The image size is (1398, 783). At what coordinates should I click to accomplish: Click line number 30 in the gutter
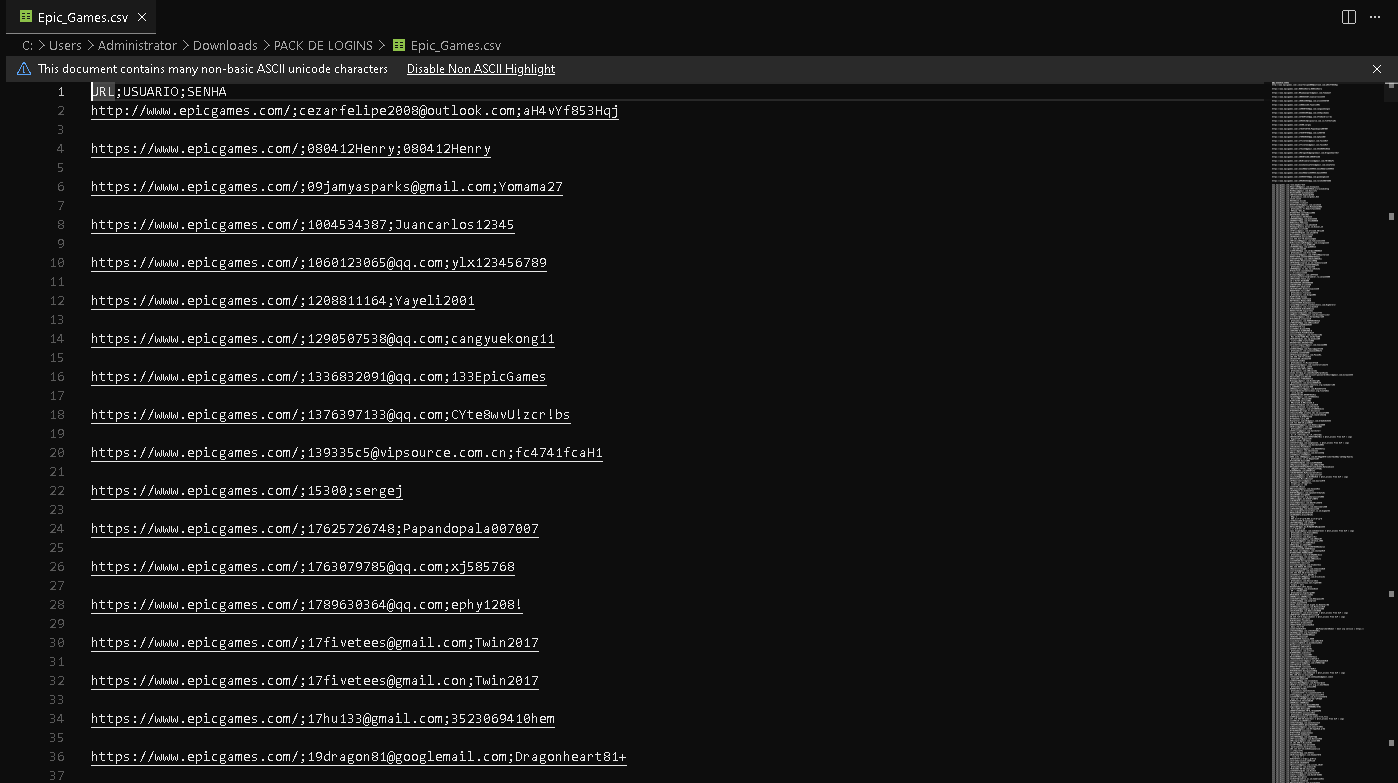pyautogui.click(x=57, y=643)
